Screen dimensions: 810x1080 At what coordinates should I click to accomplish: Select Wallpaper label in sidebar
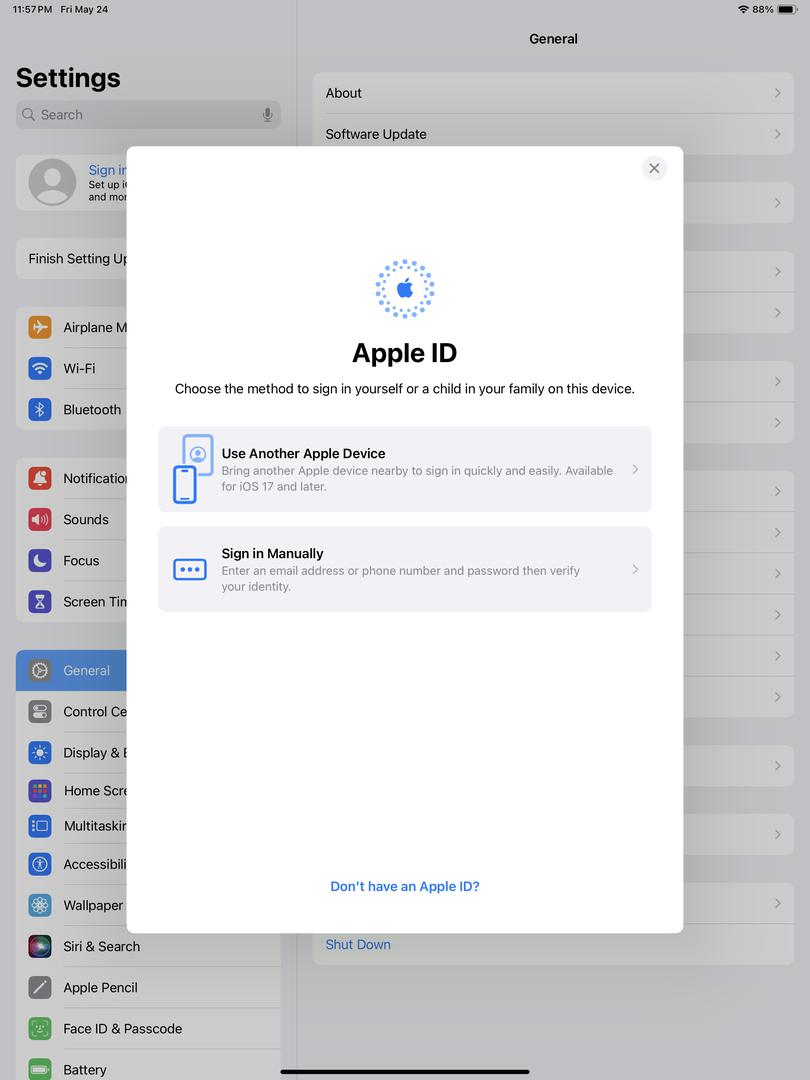93,905
